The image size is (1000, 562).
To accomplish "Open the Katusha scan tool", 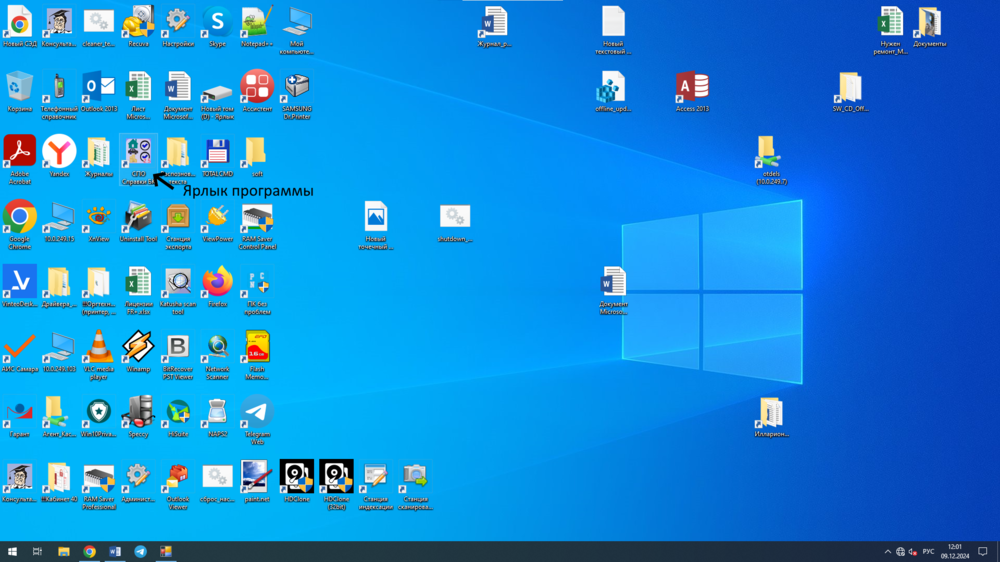I will [x=178, y=291].
